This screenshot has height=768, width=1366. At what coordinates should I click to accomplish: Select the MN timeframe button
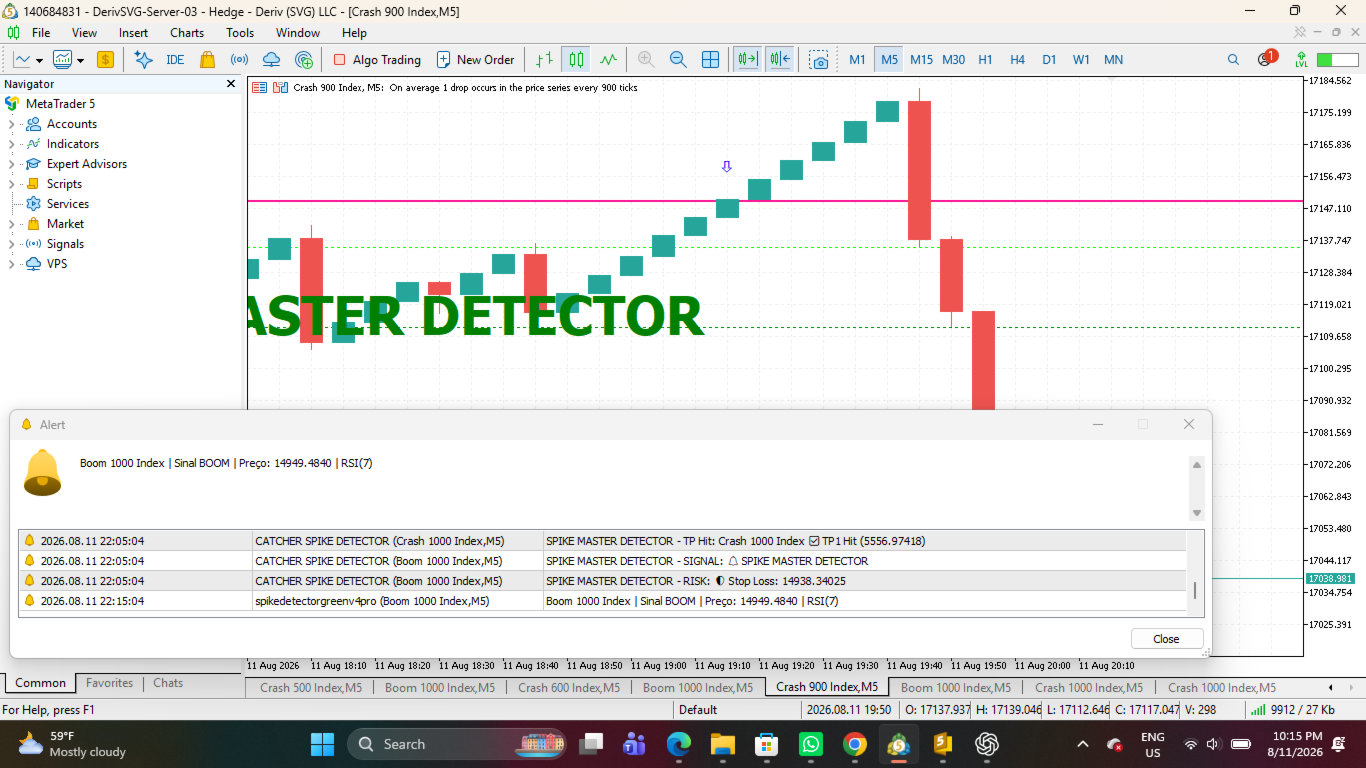1113,60
